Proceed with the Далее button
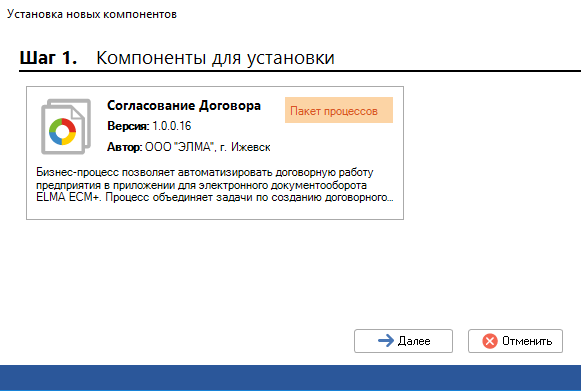581x391 pixels. click(403, 341)
